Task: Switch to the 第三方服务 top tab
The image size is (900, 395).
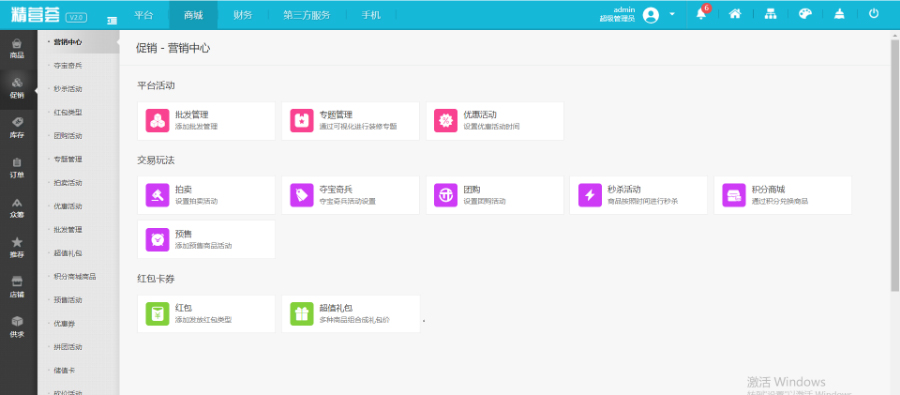Action: 307,15
